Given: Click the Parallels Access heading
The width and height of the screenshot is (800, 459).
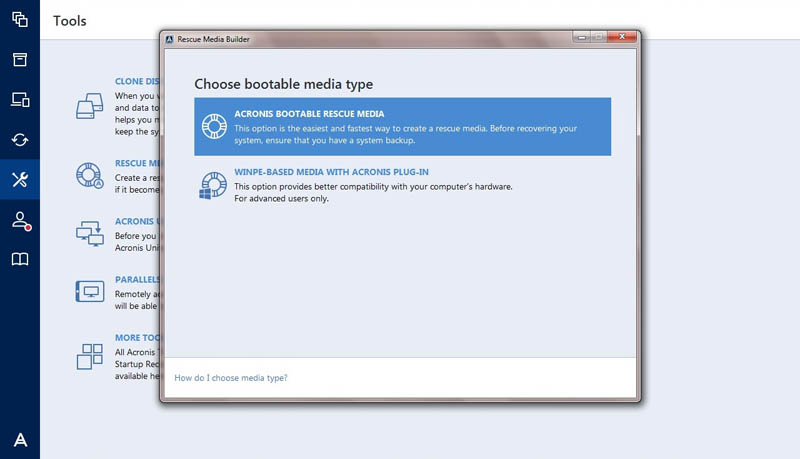Looking at the screenshot, I should tap(137, 279).
